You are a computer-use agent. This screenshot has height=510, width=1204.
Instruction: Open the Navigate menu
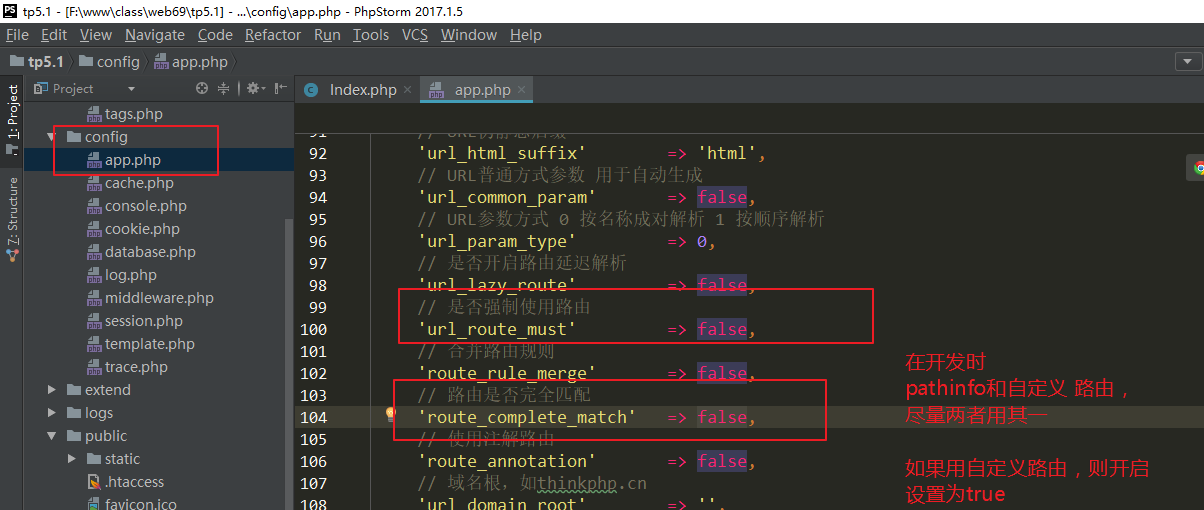[x=155, y=35]
